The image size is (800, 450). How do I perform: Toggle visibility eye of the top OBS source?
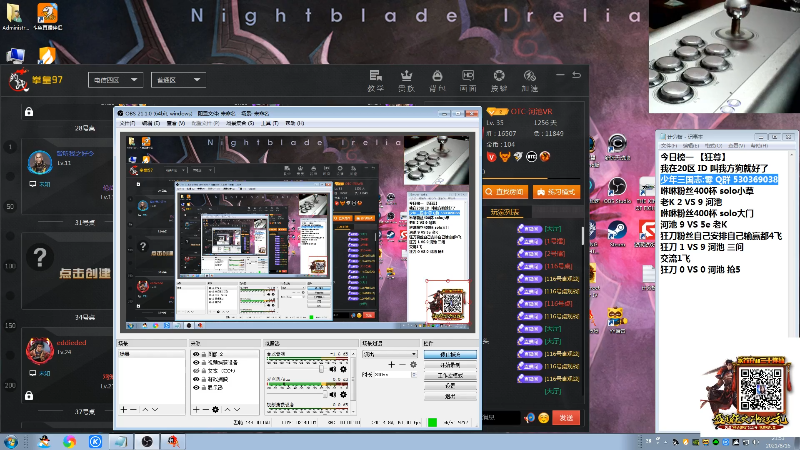click(196, 354)
